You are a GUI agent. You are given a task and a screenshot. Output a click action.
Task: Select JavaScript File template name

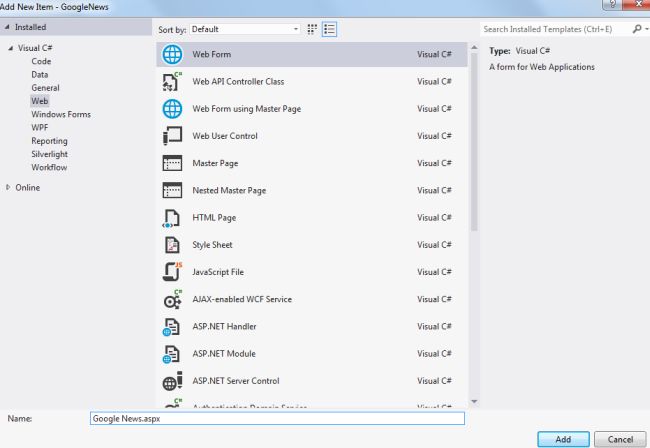(218, 272)
